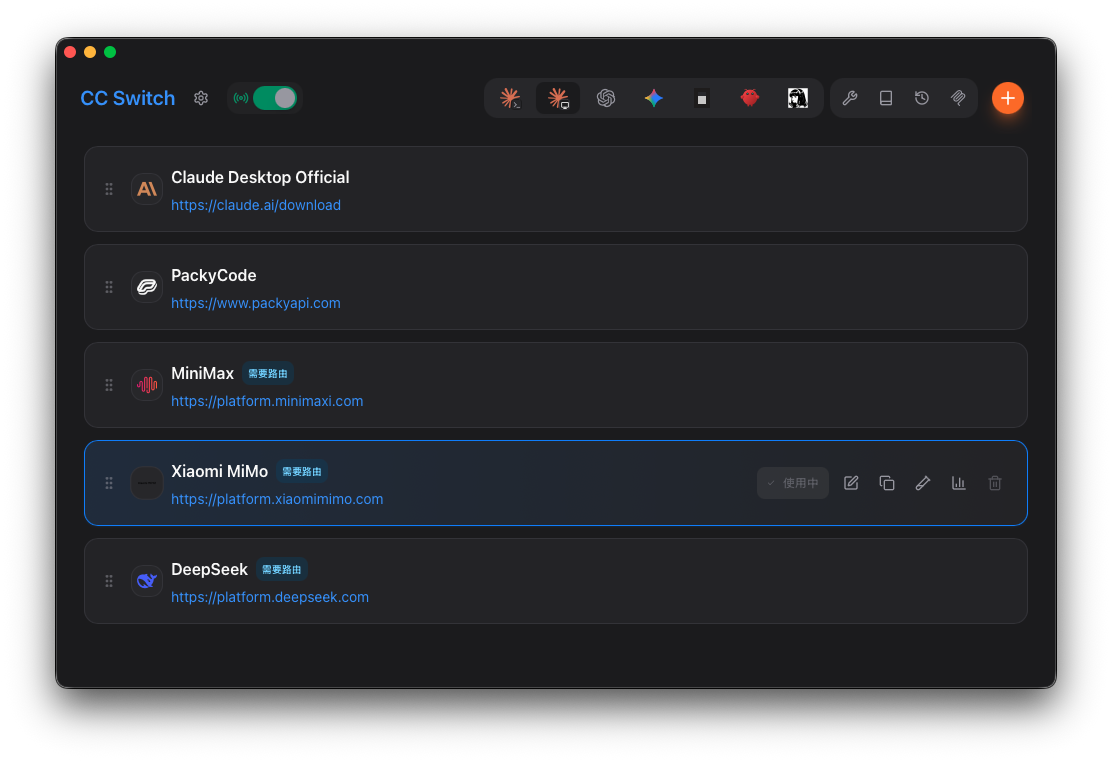This screenshot has height=762, width=1112.
Task: Minimize the window with yellow button
Action: 90,52
